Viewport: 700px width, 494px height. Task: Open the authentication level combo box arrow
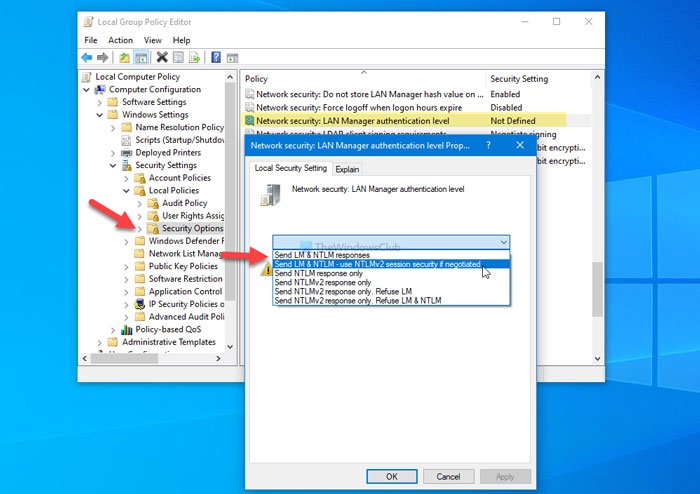click(x=502, y=241)
